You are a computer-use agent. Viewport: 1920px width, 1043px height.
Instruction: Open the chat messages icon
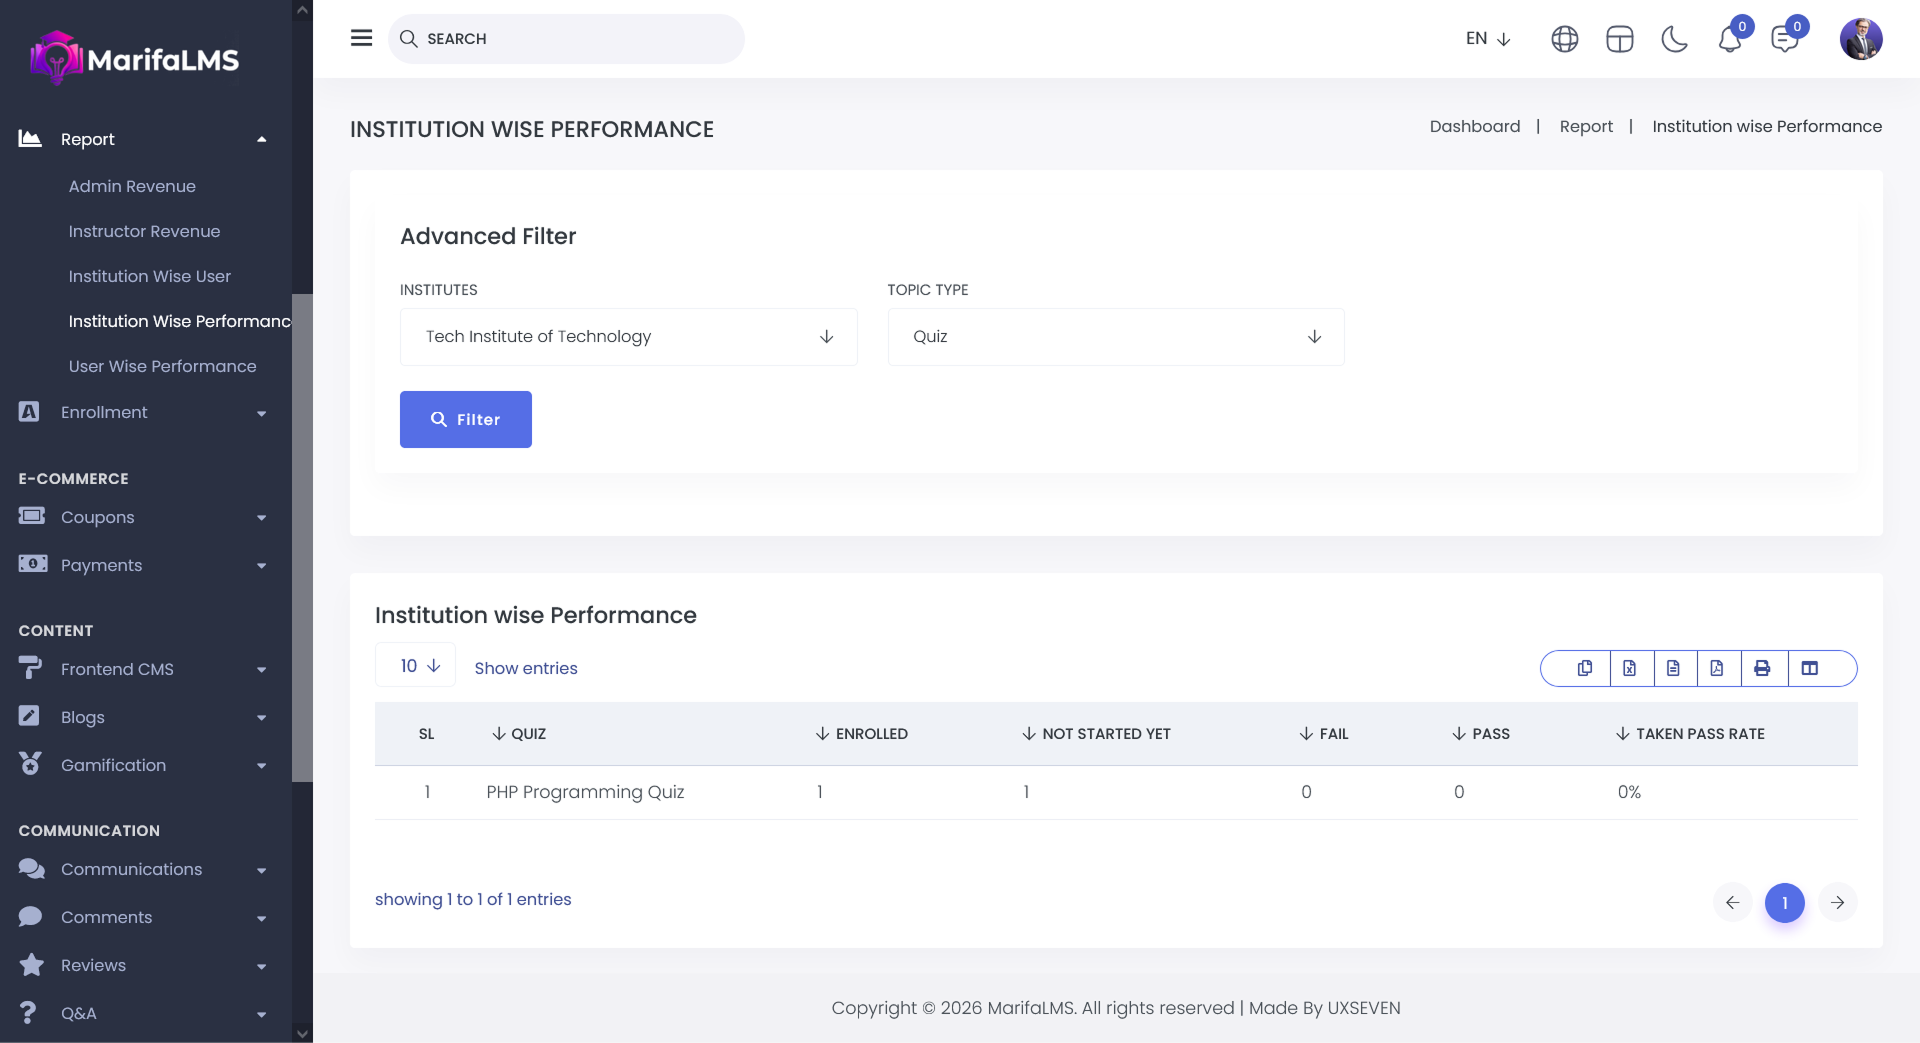click(1784, 39)
